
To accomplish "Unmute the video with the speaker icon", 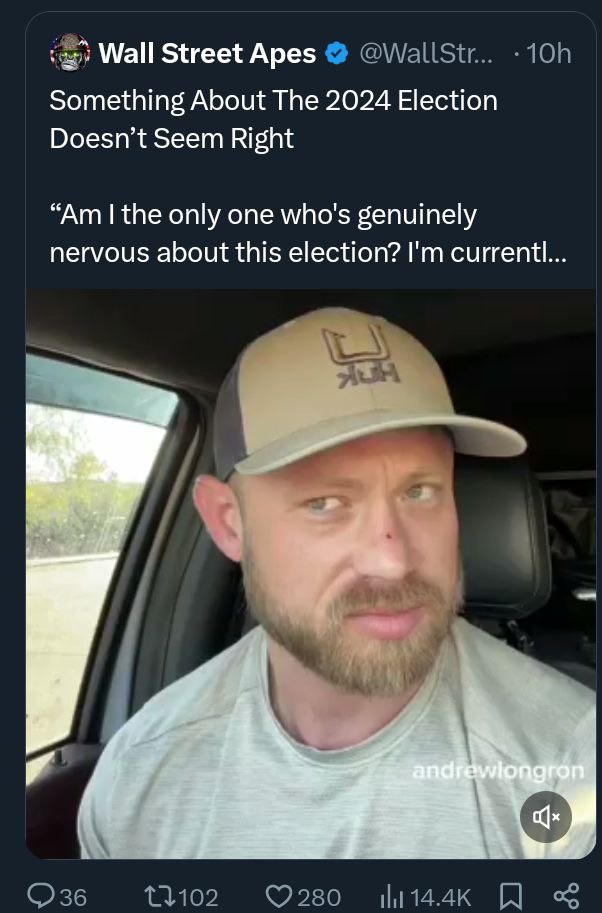I will [x=546, y=817].
